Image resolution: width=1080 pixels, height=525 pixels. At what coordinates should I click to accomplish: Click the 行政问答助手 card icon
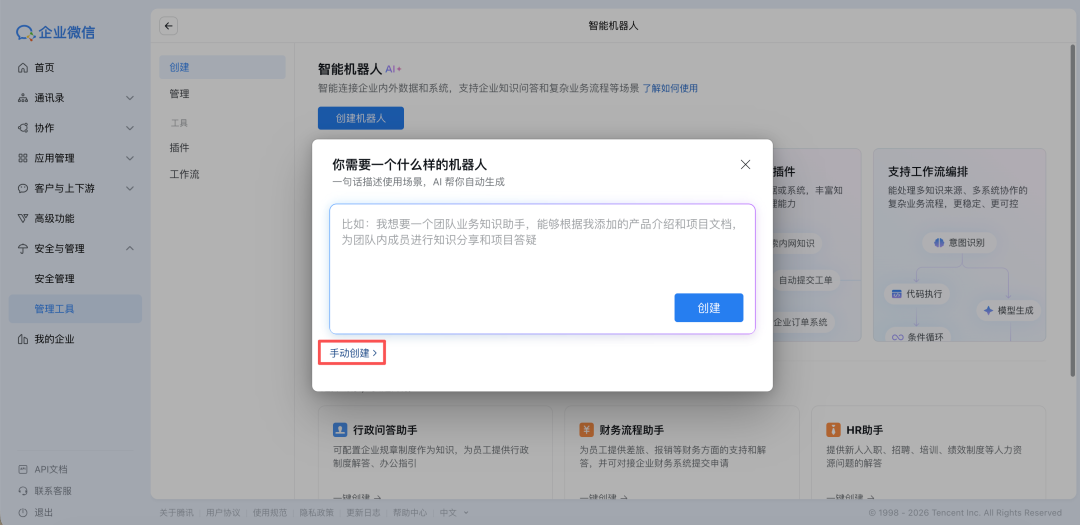pos(340,430)
